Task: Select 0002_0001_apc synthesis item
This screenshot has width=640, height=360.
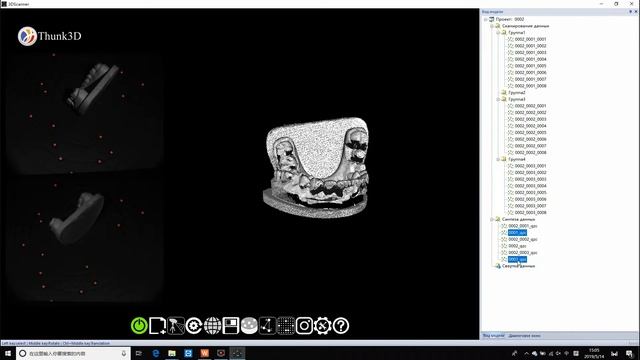Action: [522, 226]
